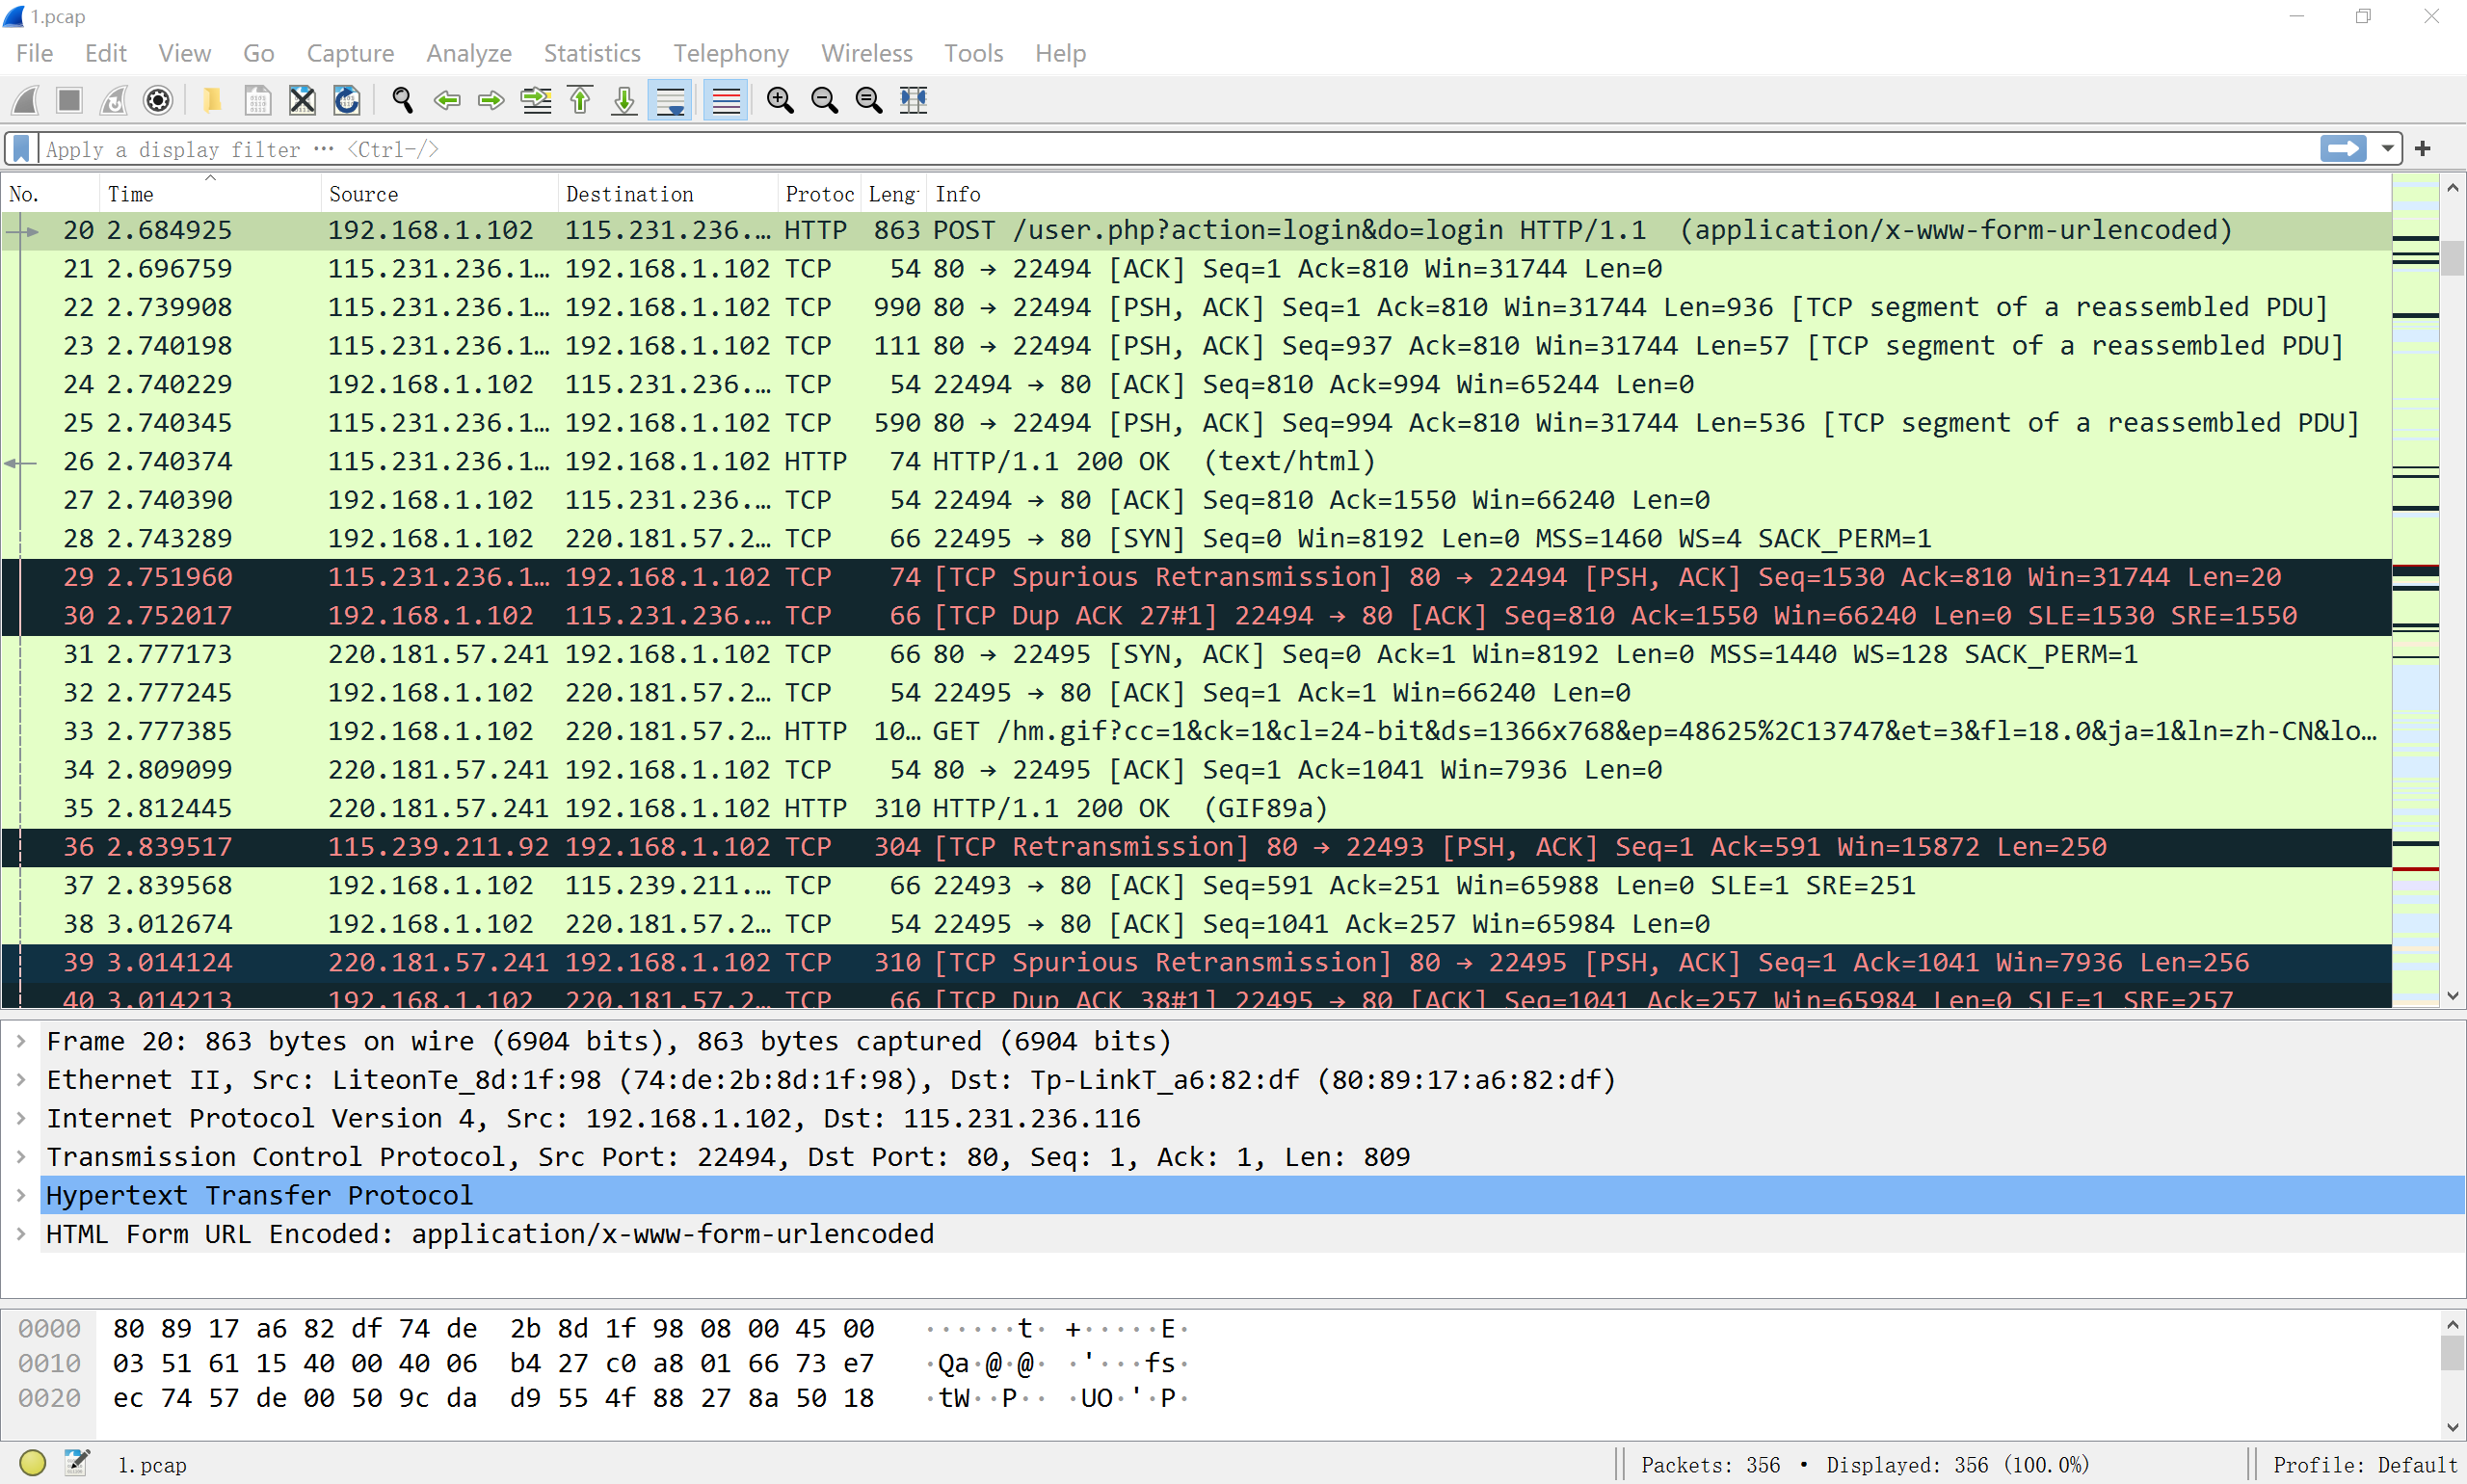Open the Tools menu
Viewport: 2467px width, 1484px height.
(x=974, y=53)
